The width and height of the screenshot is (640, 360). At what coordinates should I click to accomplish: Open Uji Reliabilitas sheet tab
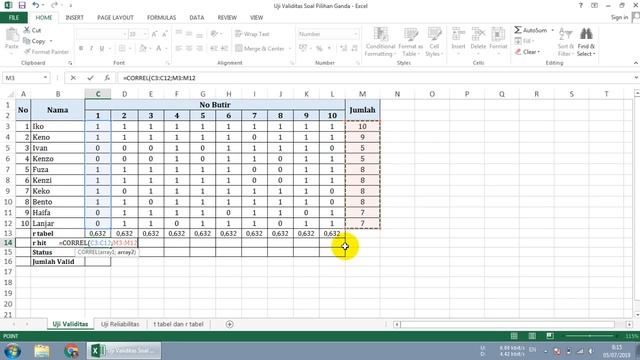tap(120, 324)
